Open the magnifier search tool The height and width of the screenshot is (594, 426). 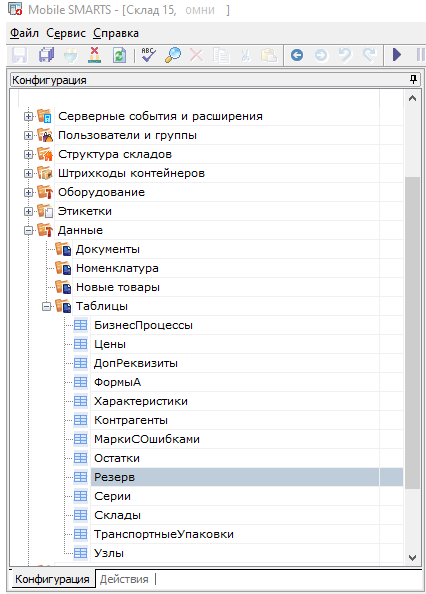click(173, 55)
